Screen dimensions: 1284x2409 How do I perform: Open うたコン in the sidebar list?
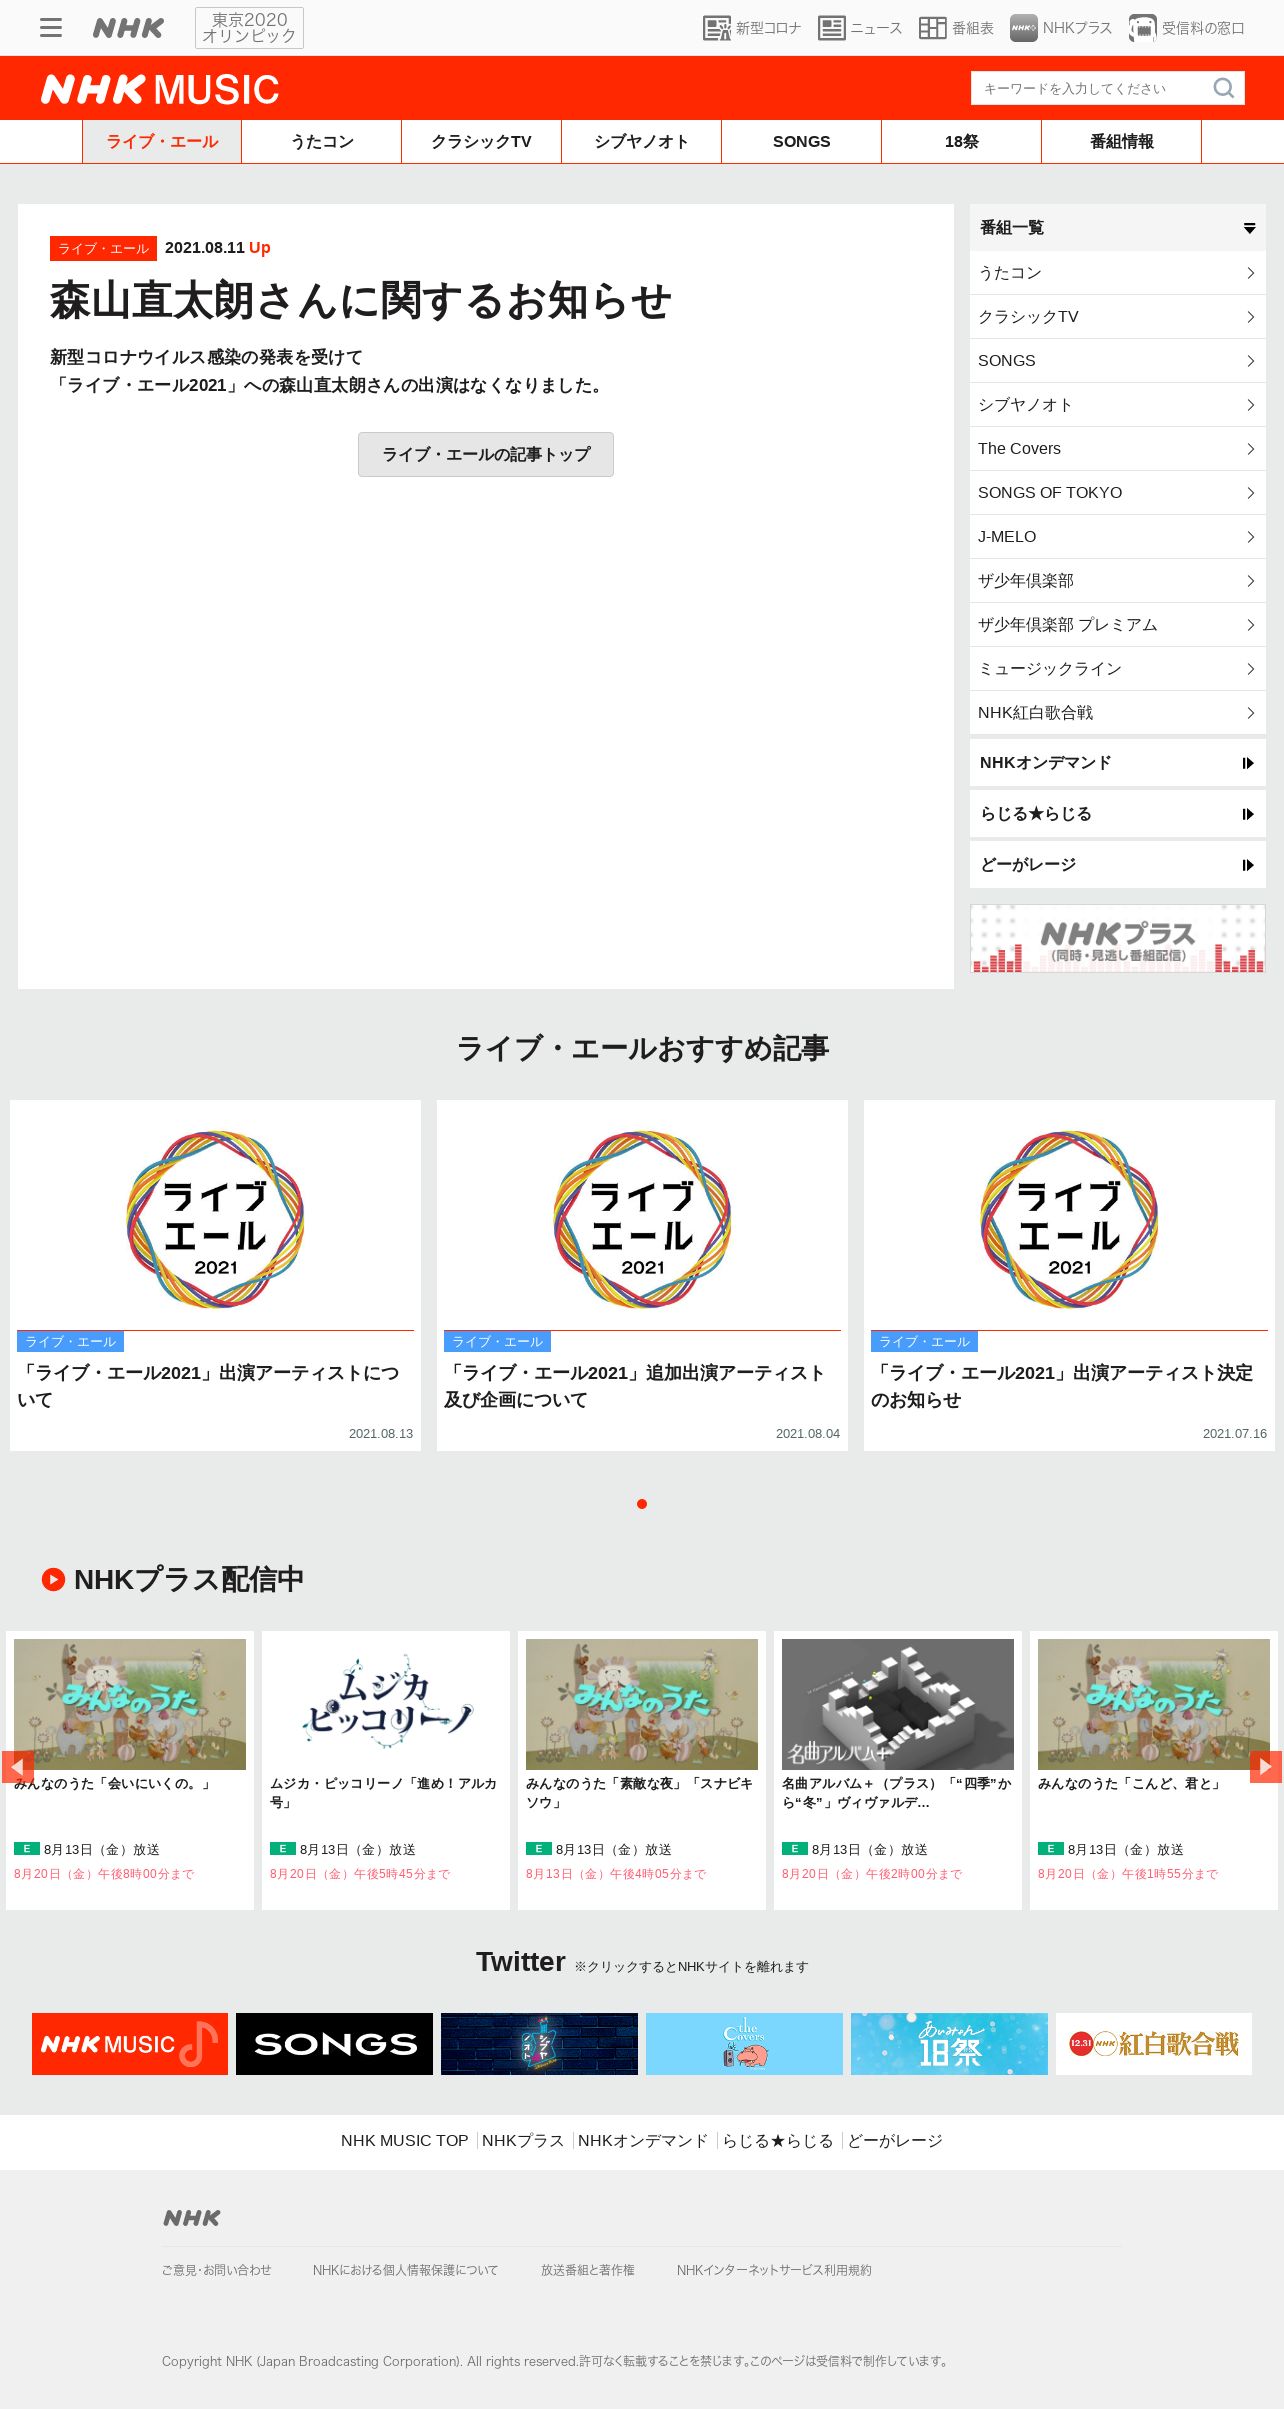1118,273
